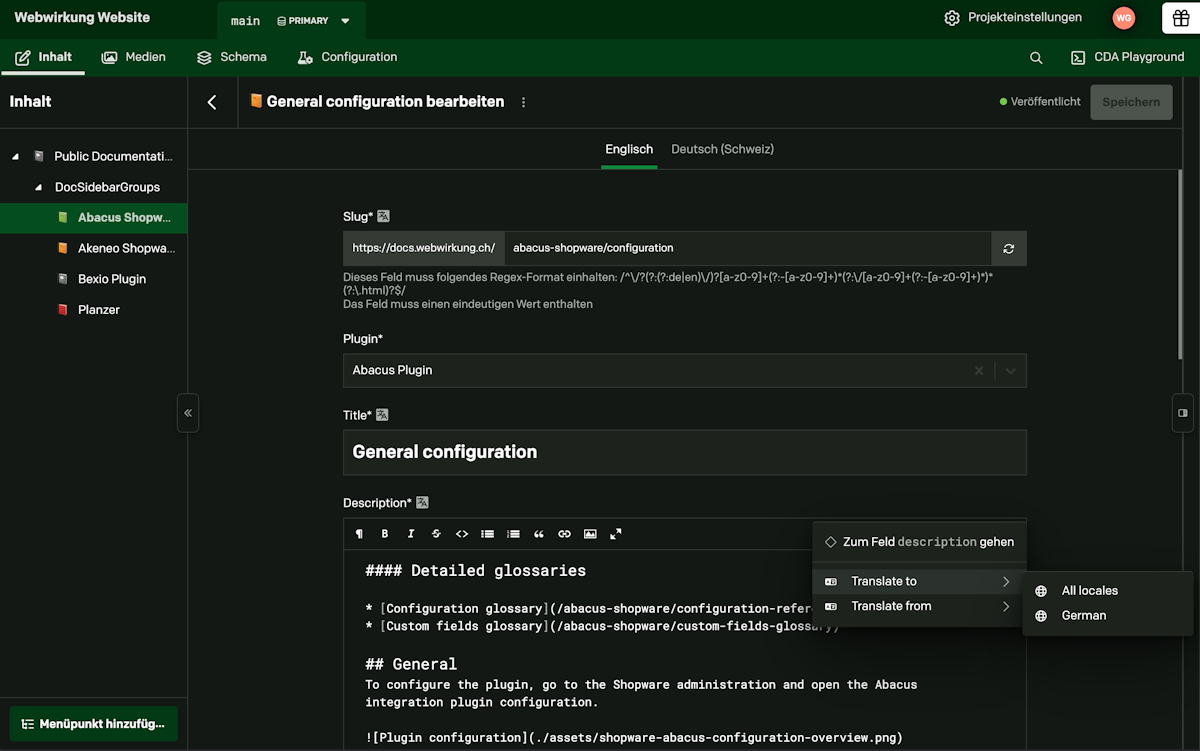This screenshot has width=1200, height=751.
Task: Insert bulleted list in Description editor
Action: [x=487, y=534]
